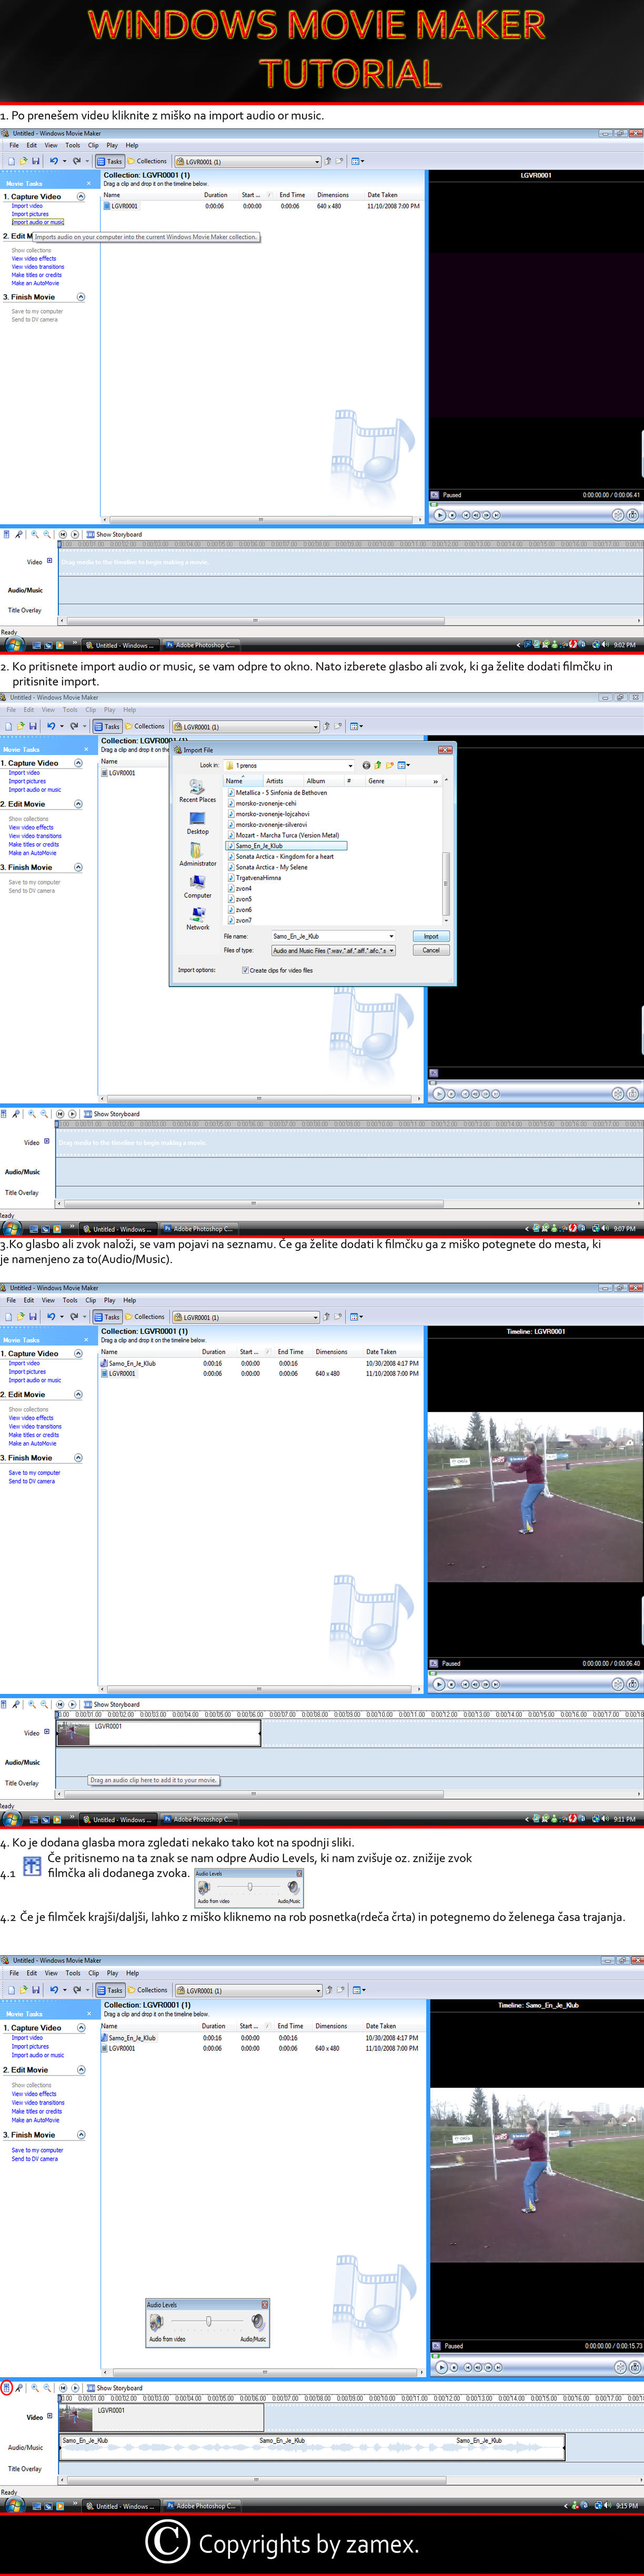The width and height of the screenshot is (644, 2576).
Task: Create new folder in Import File dialog
Action: 389,765
